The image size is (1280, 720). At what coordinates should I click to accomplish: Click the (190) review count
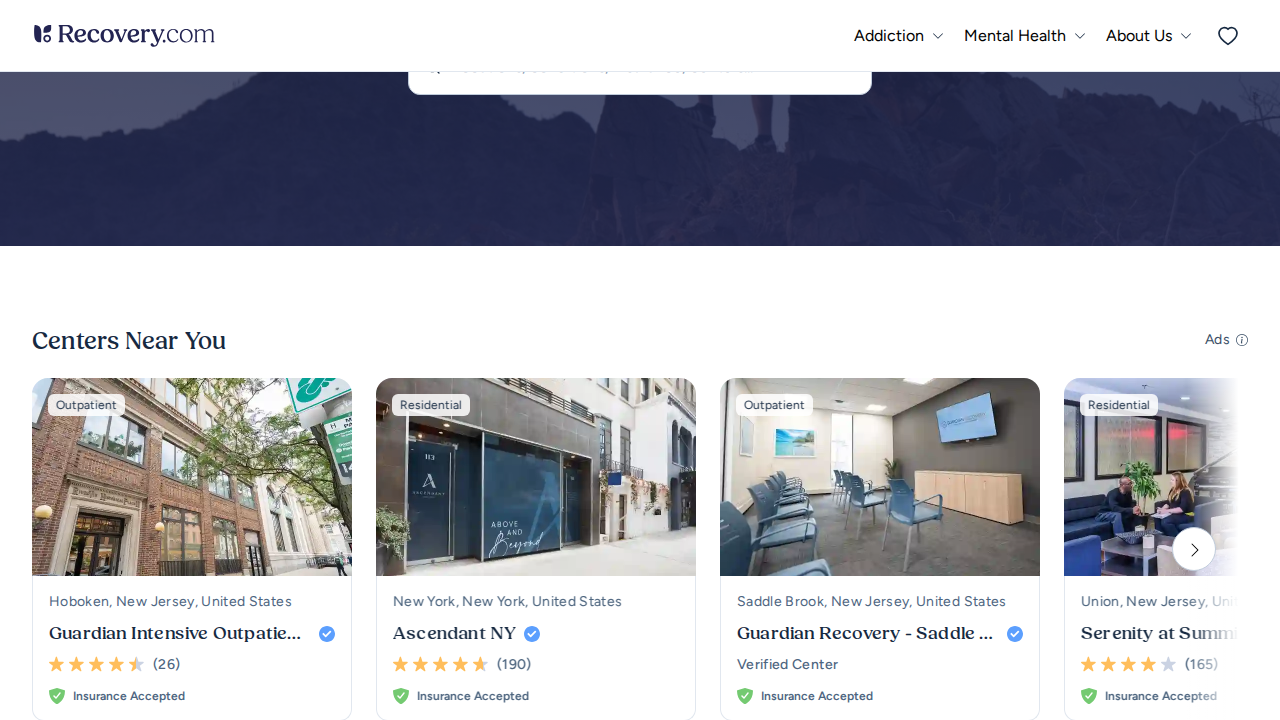(514, 664)
